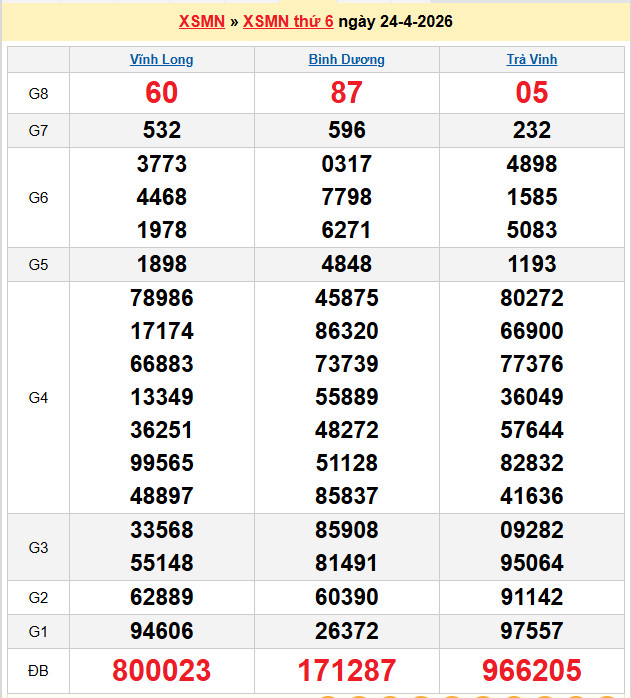Open the XSMN thứ 6 link
The height and width of the screenshot is (698, 631).
tap(288, 22)
